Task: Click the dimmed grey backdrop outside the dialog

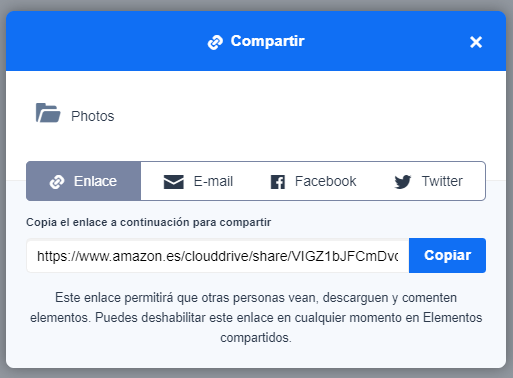Action: click(256, 374)
